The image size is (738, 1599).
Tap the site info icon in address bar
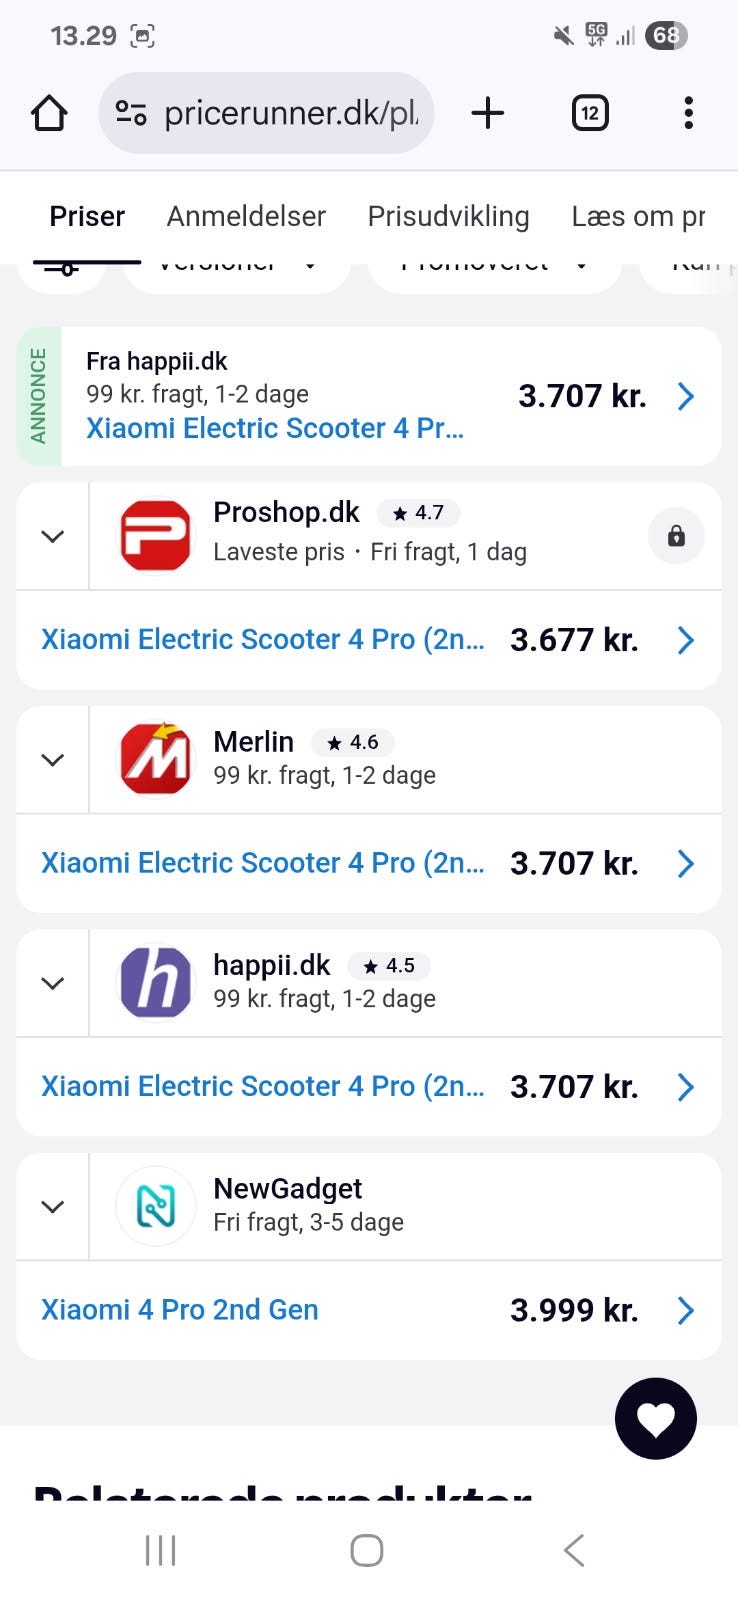pyautogui.click(x=131, y=113)
